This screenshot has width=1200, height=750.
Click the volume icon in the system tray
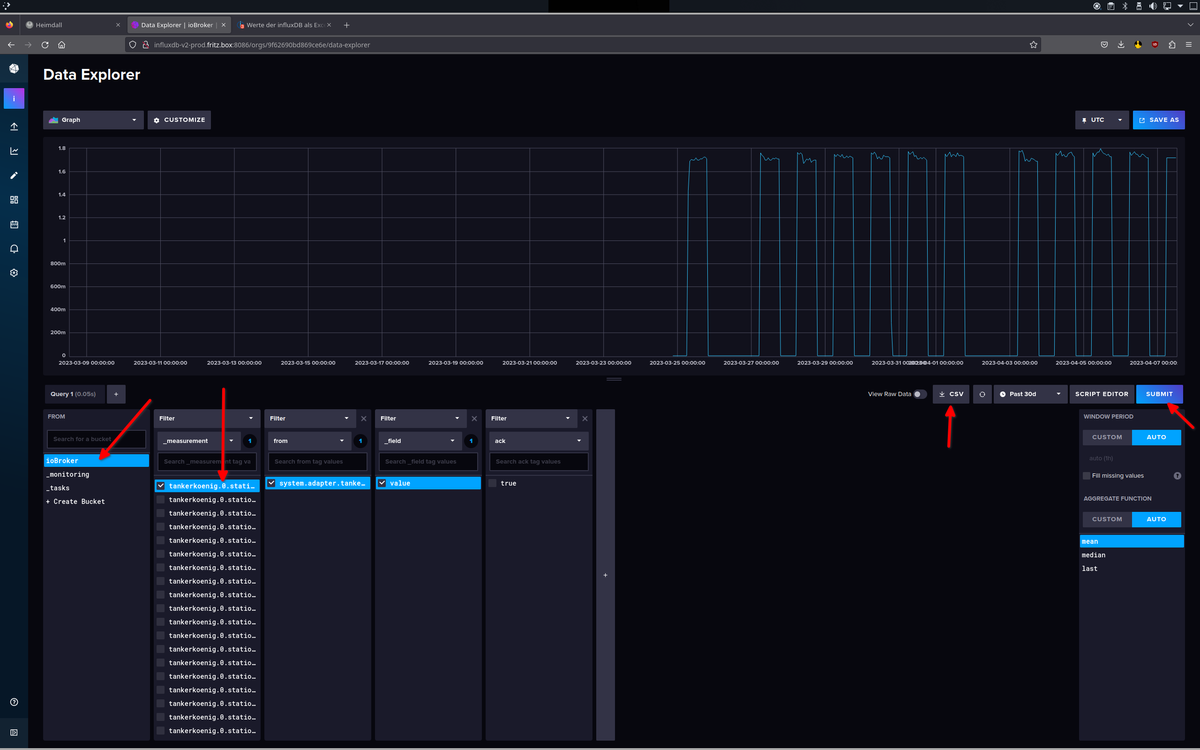[x=1153, y=6]
